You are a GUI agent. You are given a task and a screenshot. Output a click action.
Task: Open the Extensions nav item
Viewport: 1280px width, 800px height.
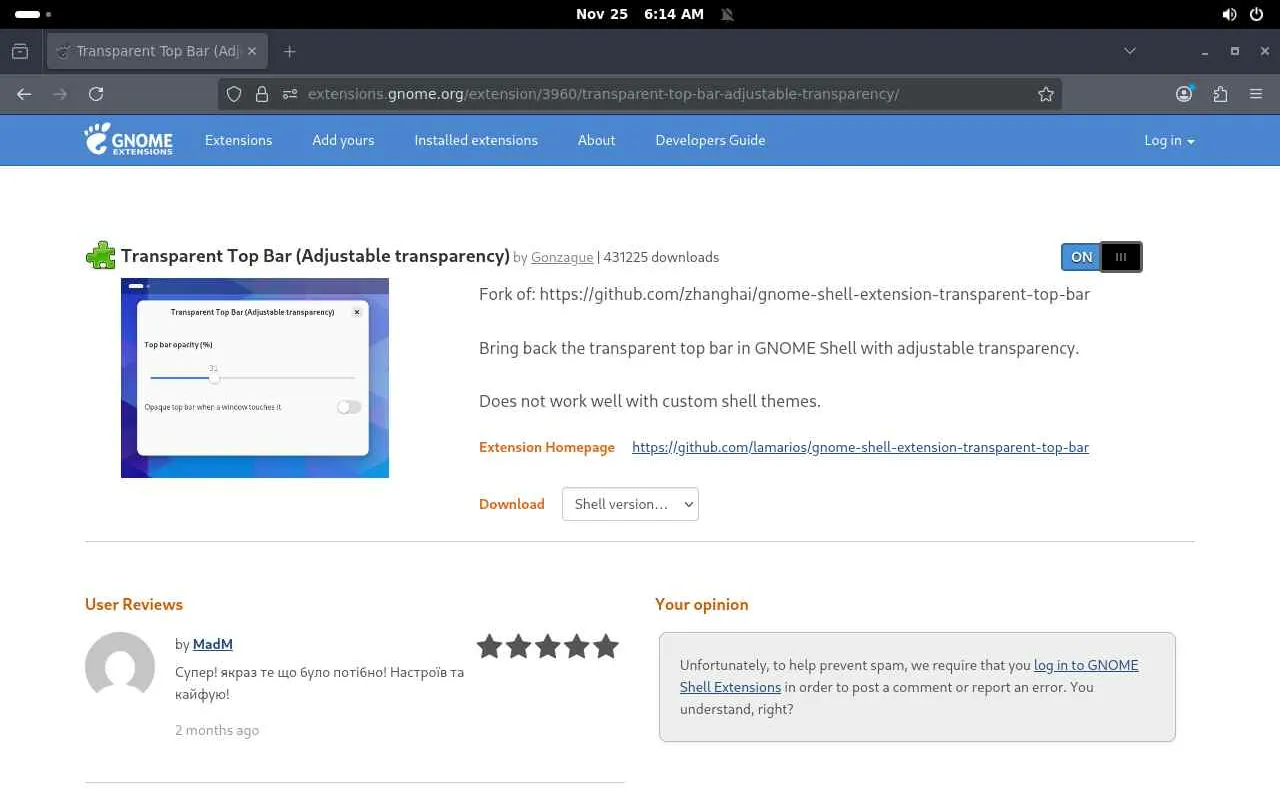[238, 140]
